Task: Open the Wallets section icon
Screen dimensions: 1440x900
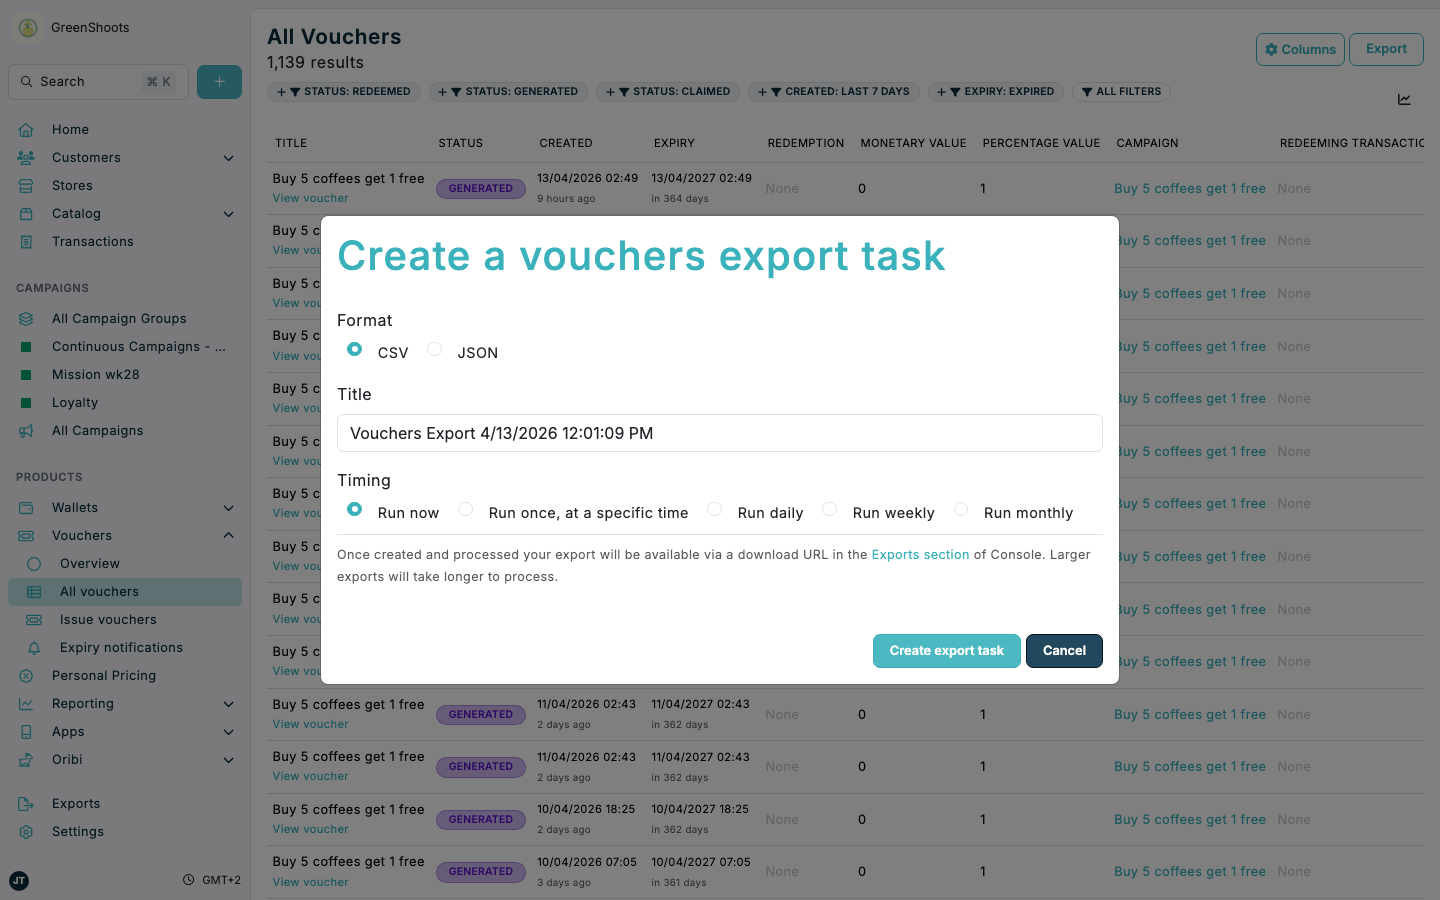Action: [27, 507]
